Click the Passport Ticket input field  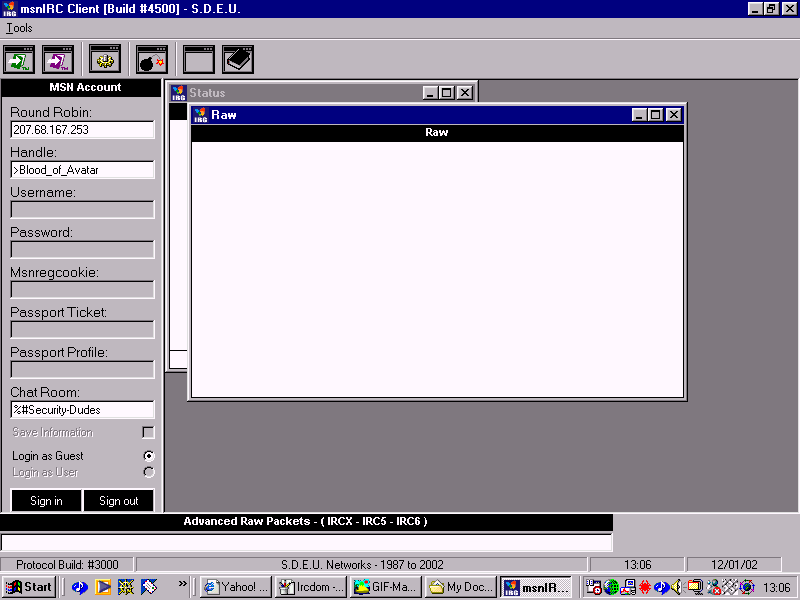tap(82, 330)
